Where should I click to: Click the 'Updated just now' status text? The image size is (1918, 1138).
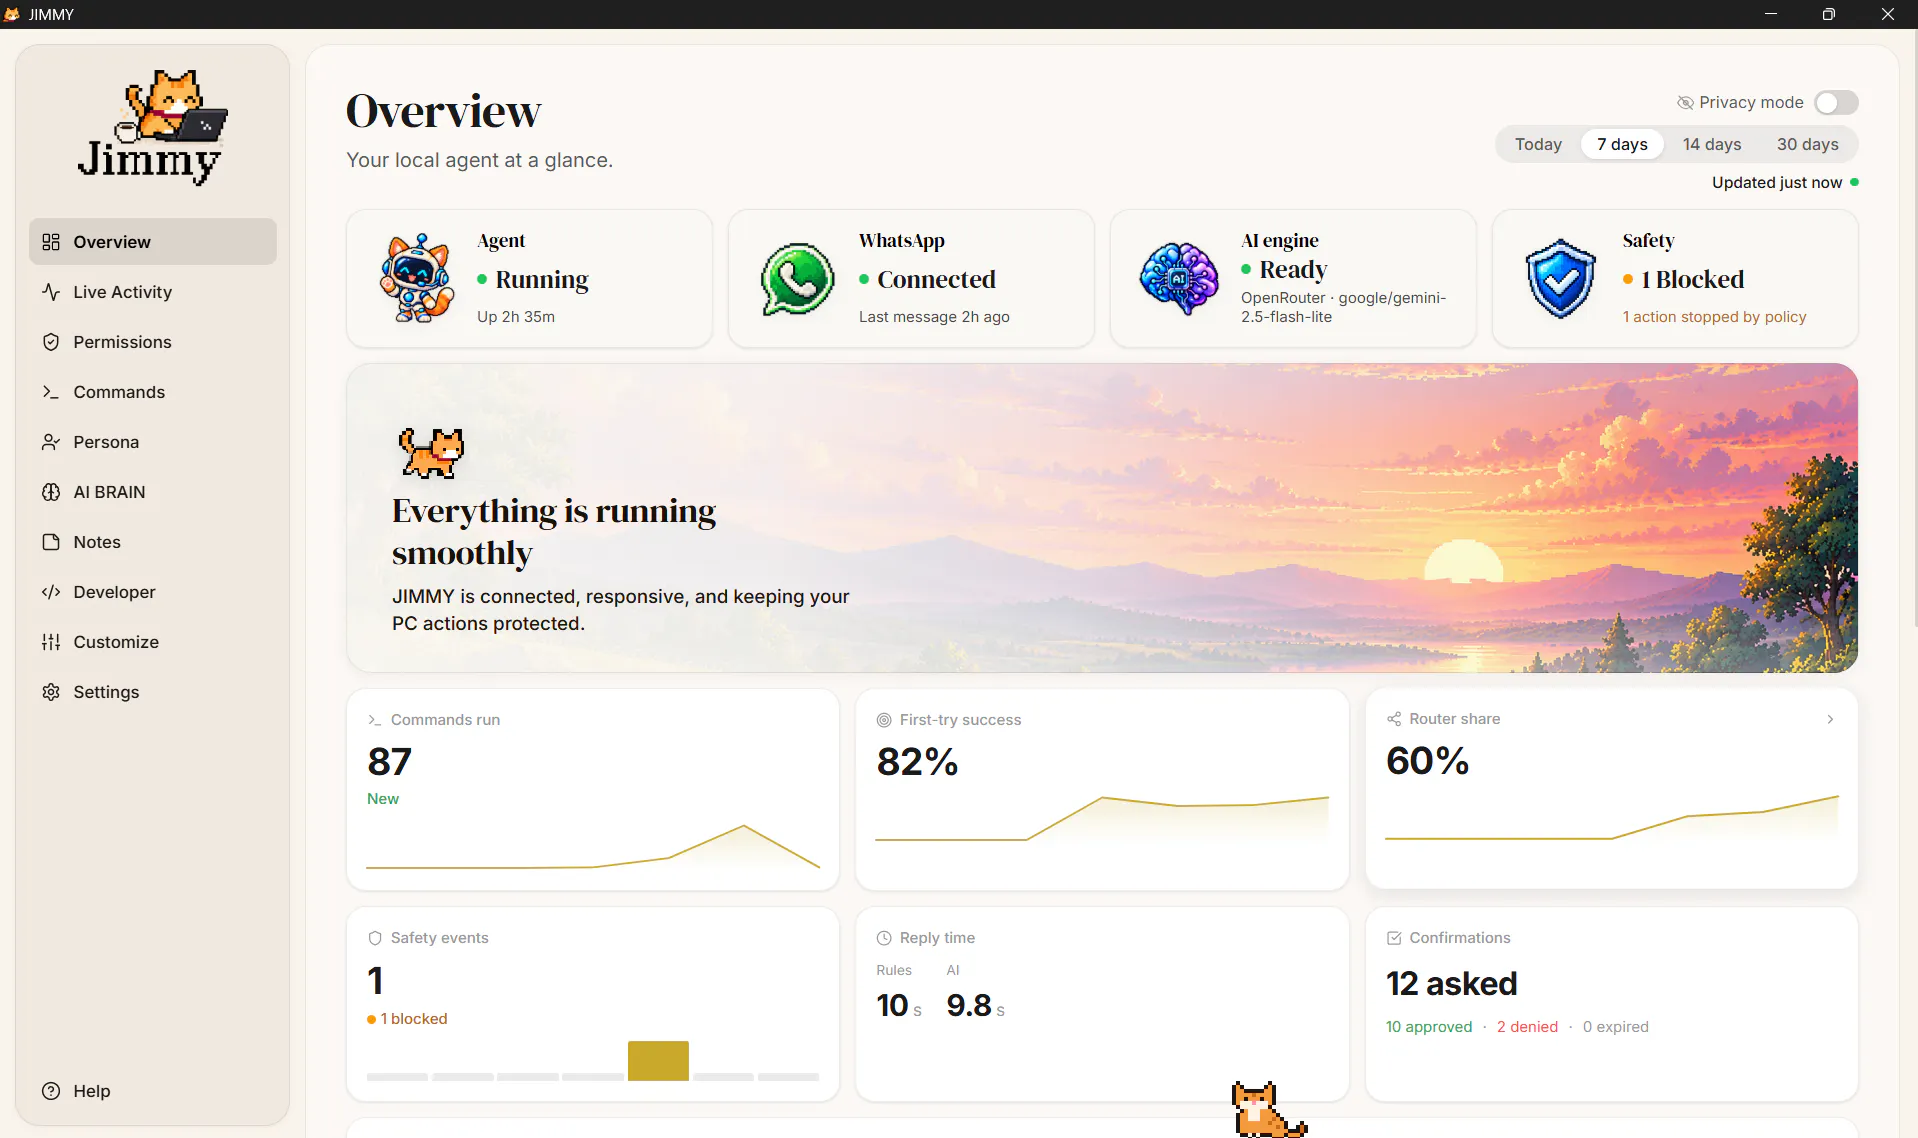click(1776, 183)
